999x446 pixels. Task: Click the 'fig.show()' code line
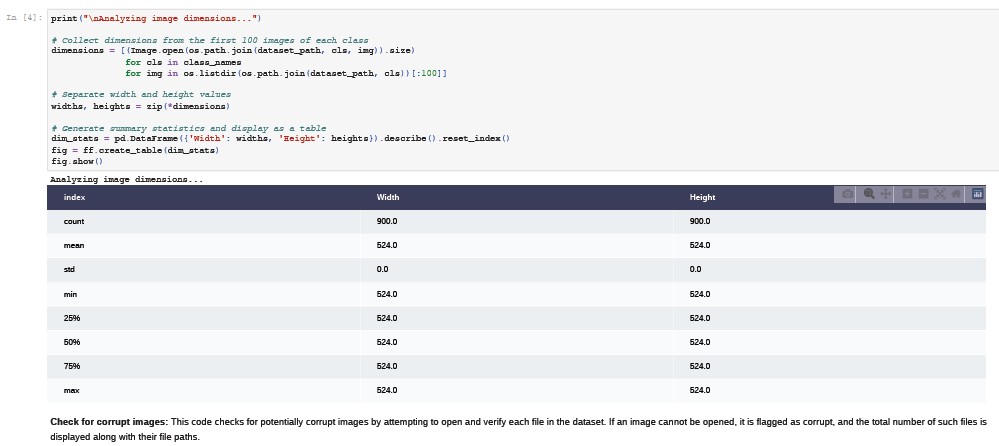pyautogui.click(x=77, y=161)
